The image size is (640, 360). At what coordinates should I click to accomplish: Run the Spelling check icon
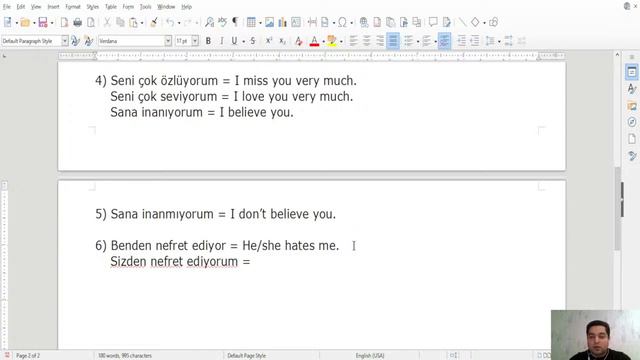pyautogui.click(x=222, y=22)
